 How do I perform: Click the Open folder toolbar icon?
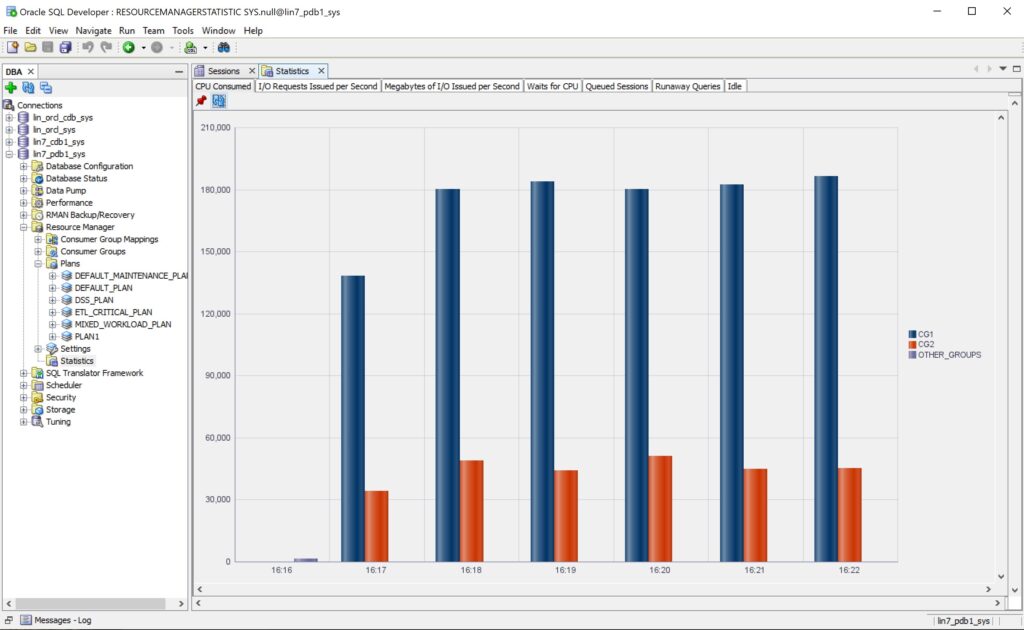pos(30,47)
